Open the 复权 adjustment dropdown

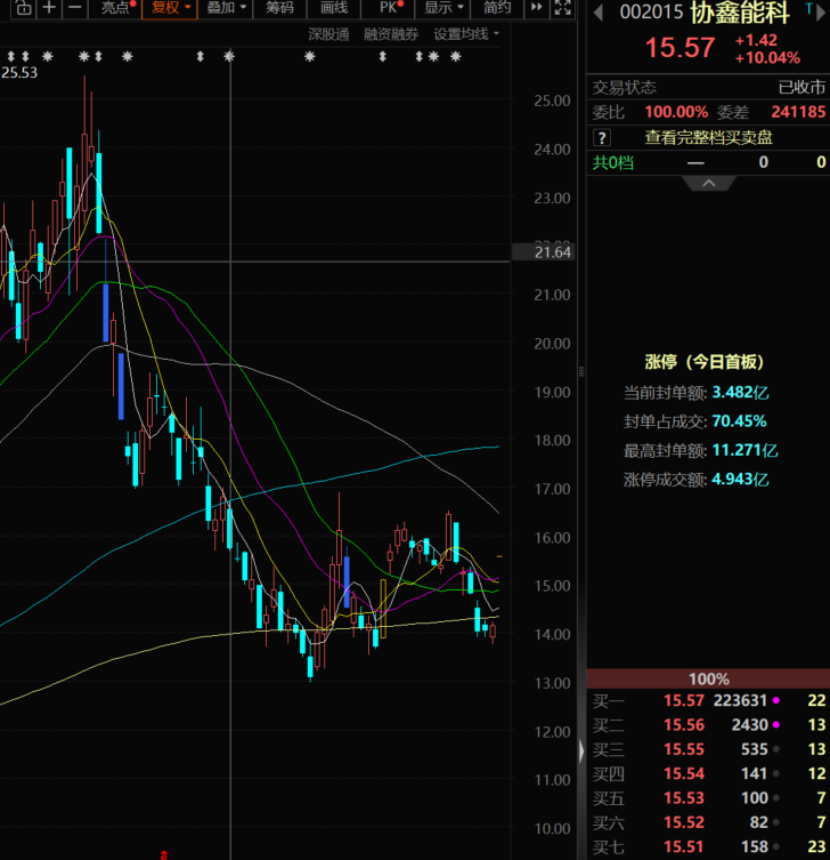pyautogui.click(x=170, y=8)
